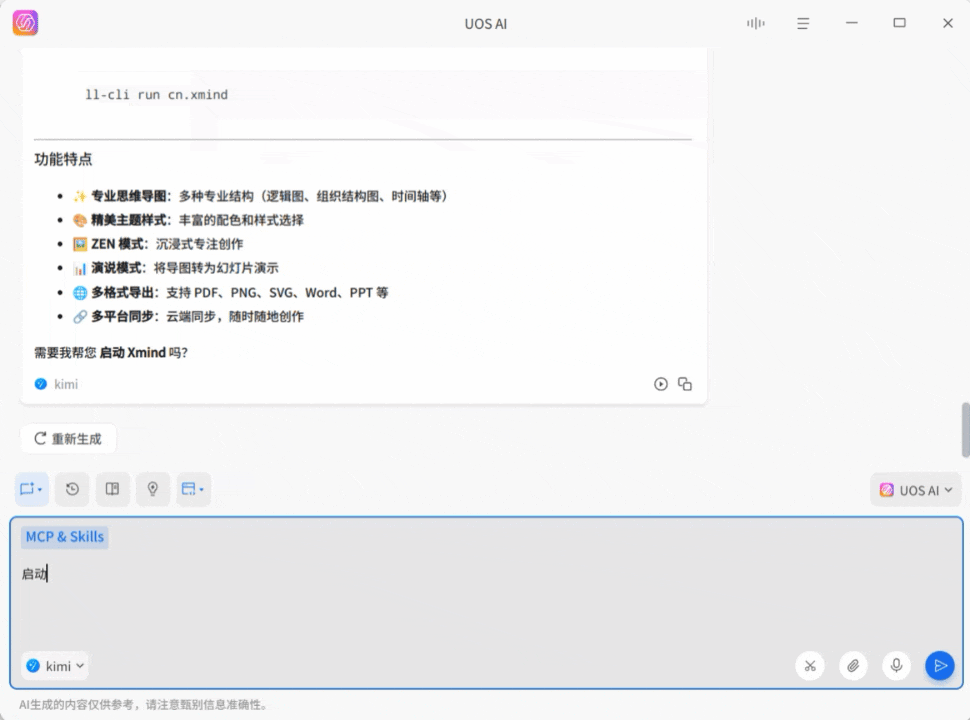Attach a file with paperclip icon
The width and height of the screenshot is (970, 720).
coord(853,666)
